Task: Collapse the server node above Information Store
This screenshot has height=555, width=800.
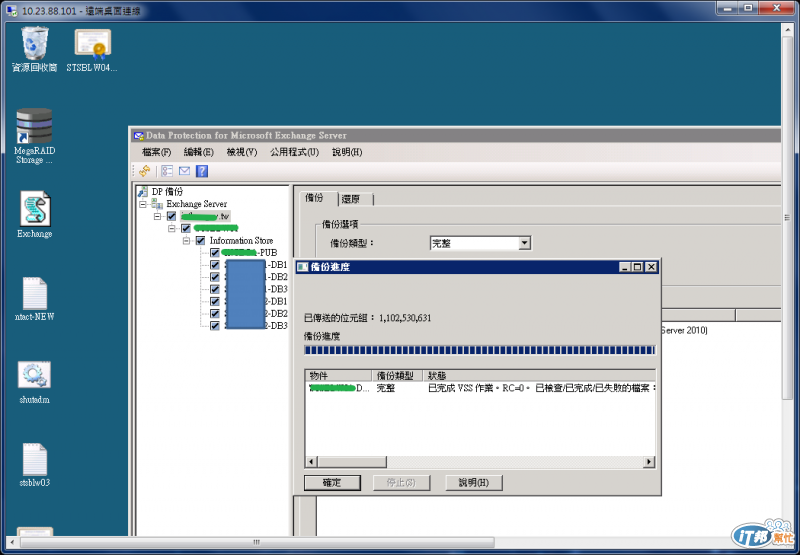Action: point(172,229)
